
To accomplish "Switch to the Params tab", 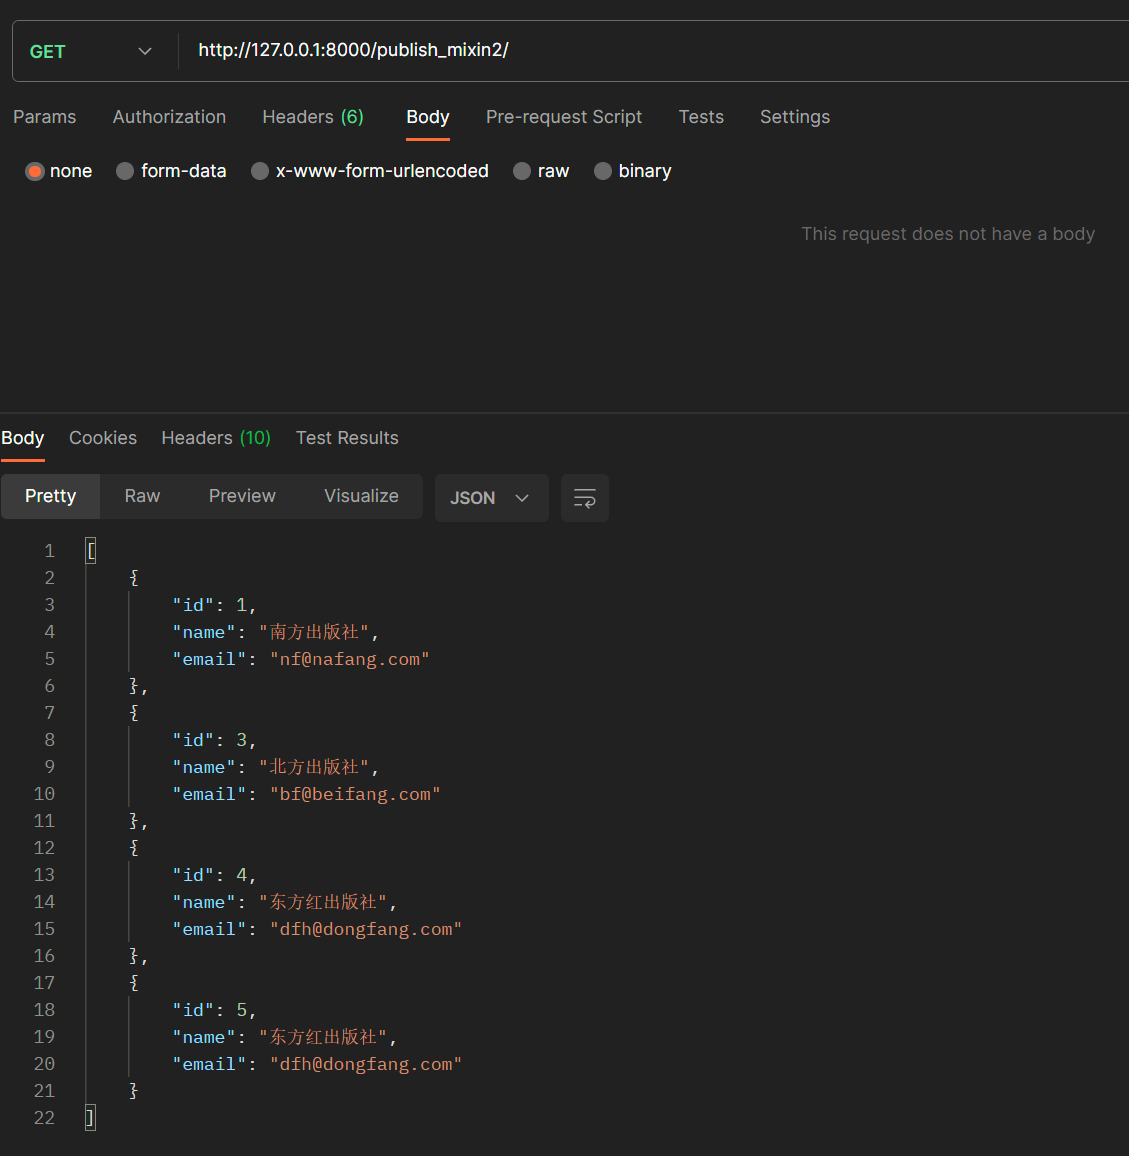I will 44,117.
